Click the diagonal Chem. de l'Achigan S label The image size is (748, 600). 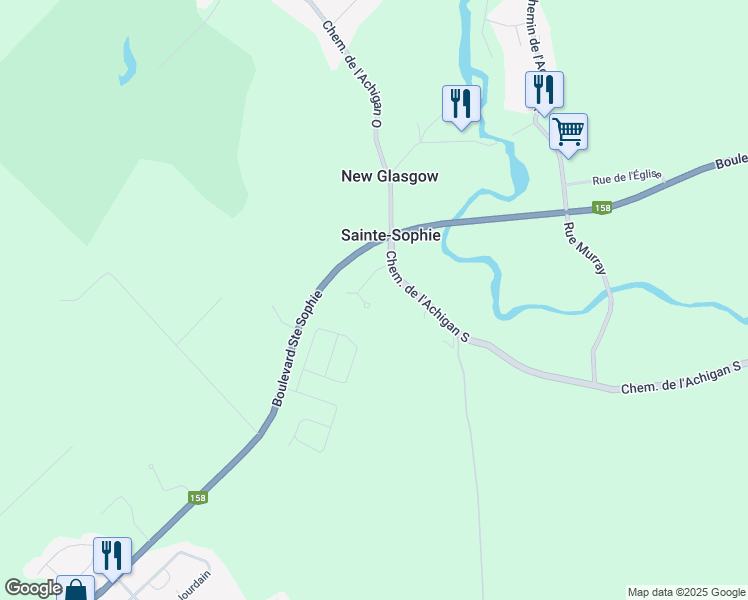coord(426,296)
